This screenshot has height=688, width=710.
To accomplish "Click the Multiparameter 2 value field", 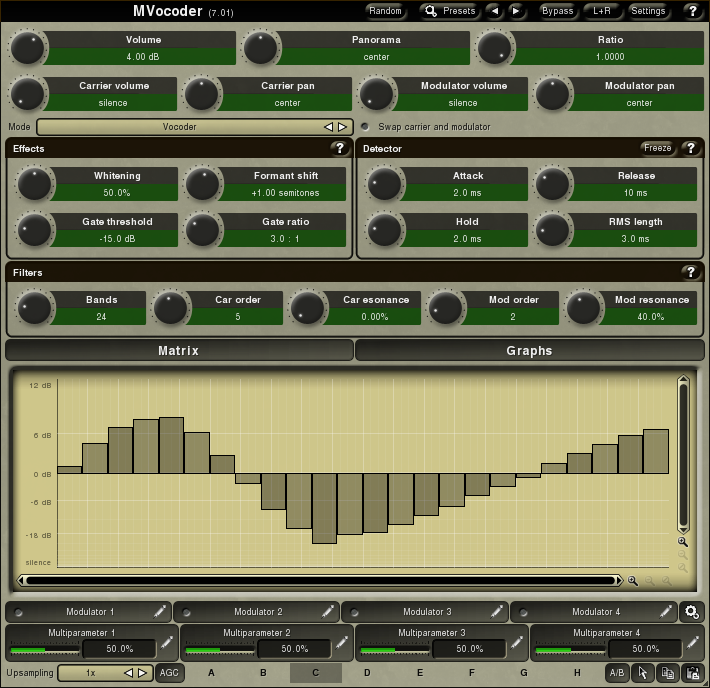I will tap(295, 649).
